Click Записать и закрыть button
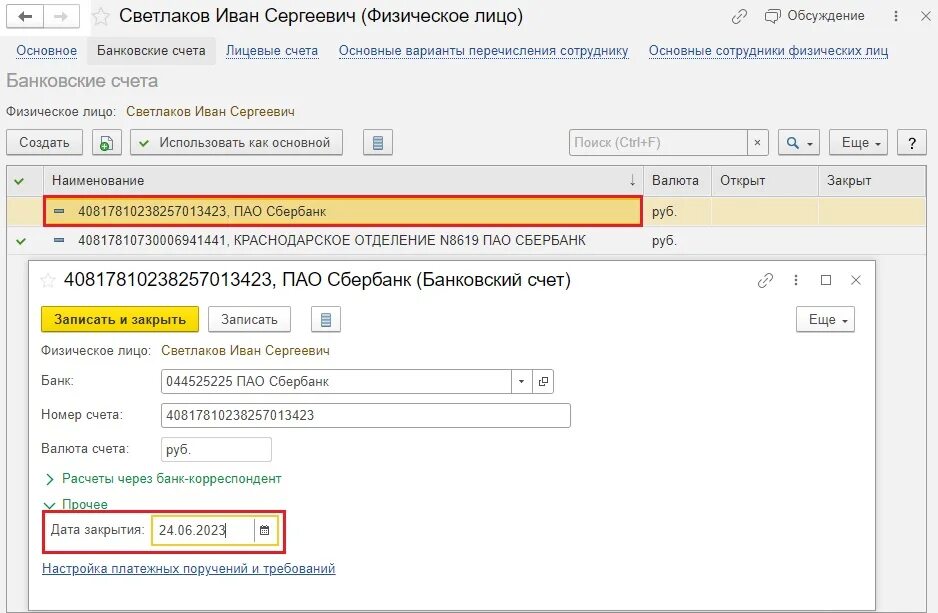 (120, 319)
